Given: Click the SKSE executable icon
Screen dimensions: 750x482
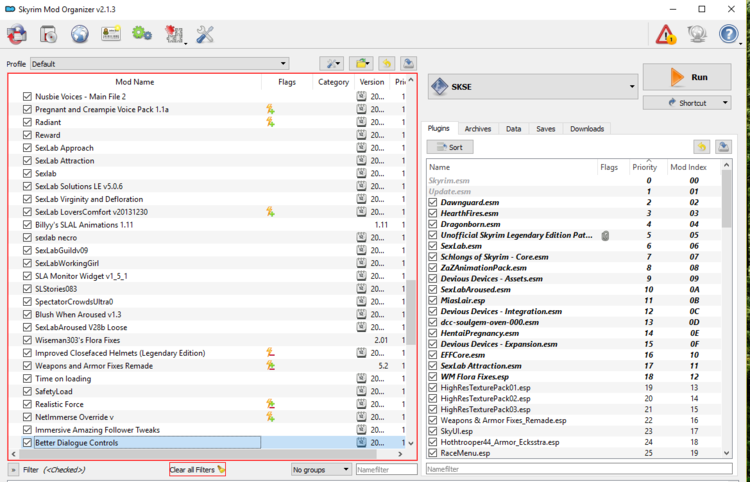Looking at the screenshot, I should click(439, 87).
